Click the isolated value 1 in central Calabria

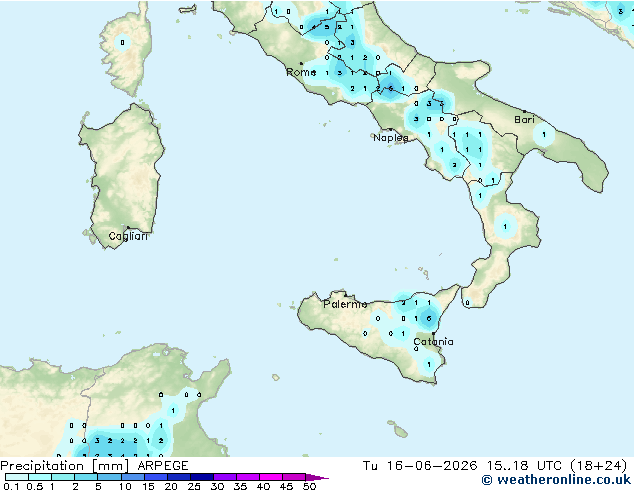[x=505, y=226]
